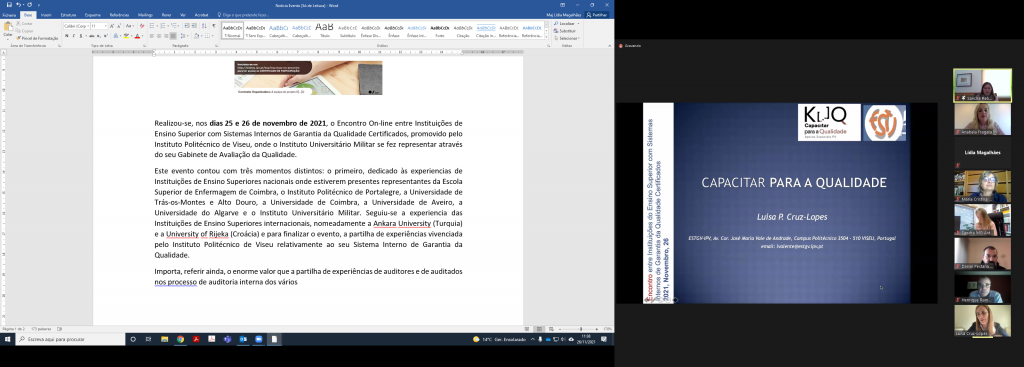
Task: Open the borders dropdown
Action: click(212, 36)
